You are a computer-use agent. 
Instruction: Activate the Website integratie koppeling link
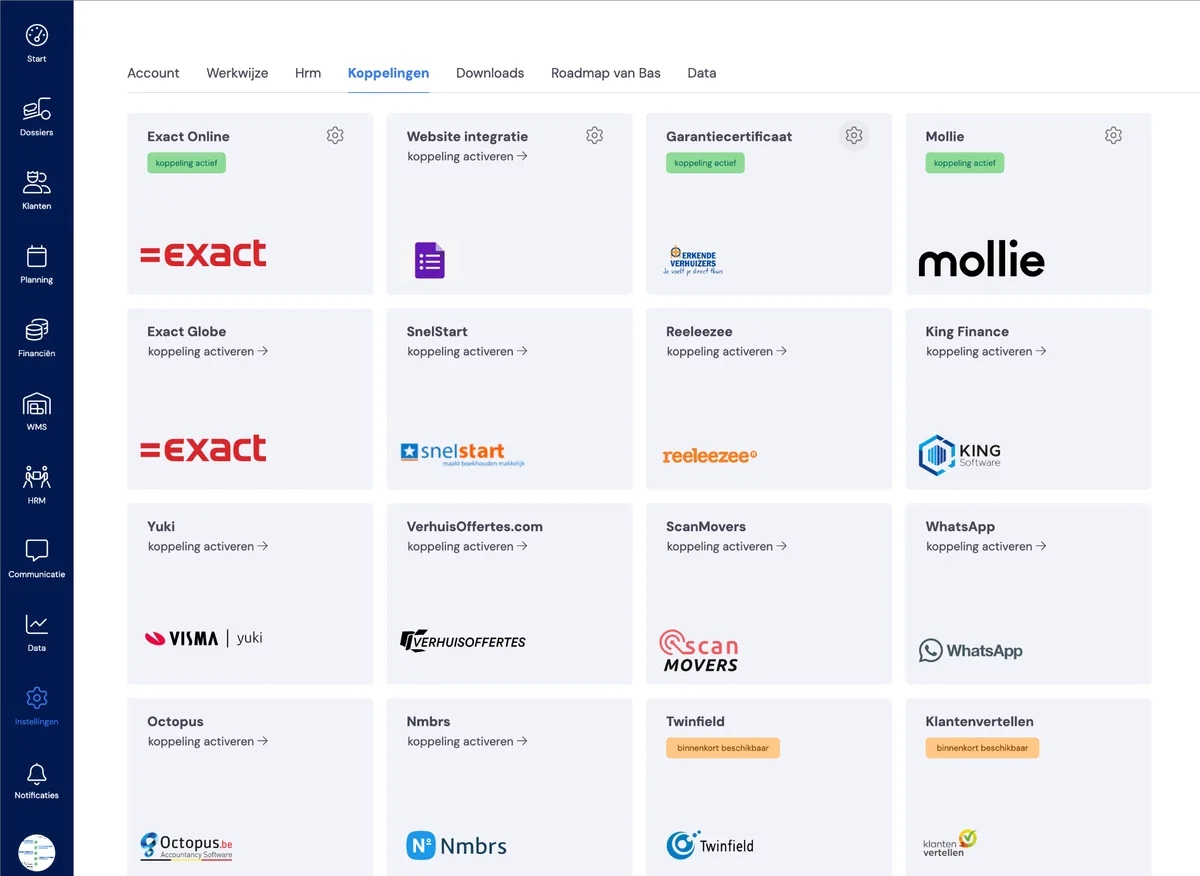click(x=467, y=157)
